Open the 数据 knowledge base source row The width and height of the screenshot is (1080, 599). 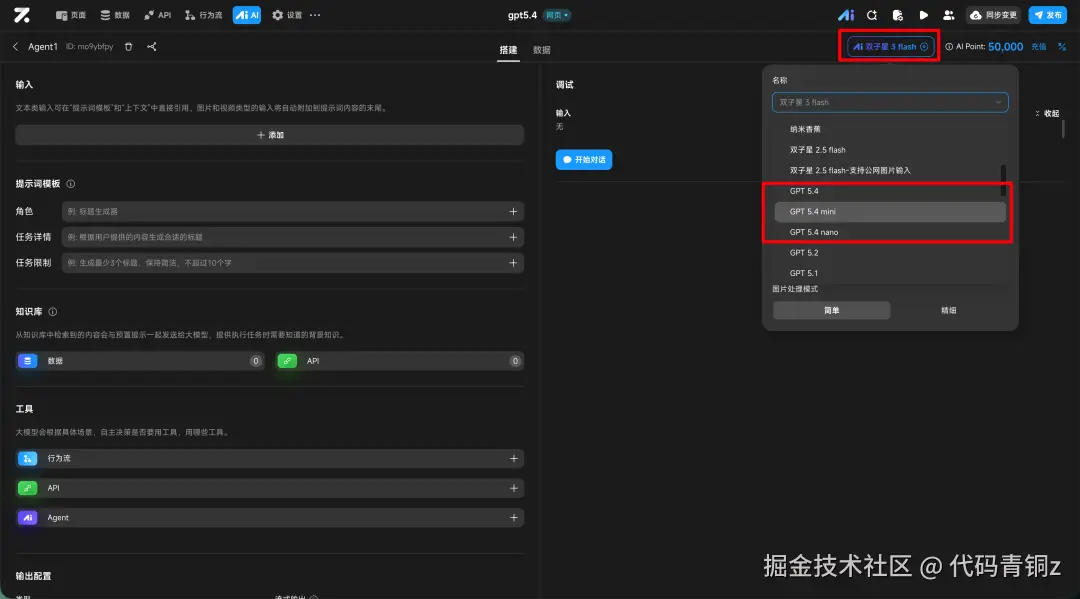click(x=140, y=361)
